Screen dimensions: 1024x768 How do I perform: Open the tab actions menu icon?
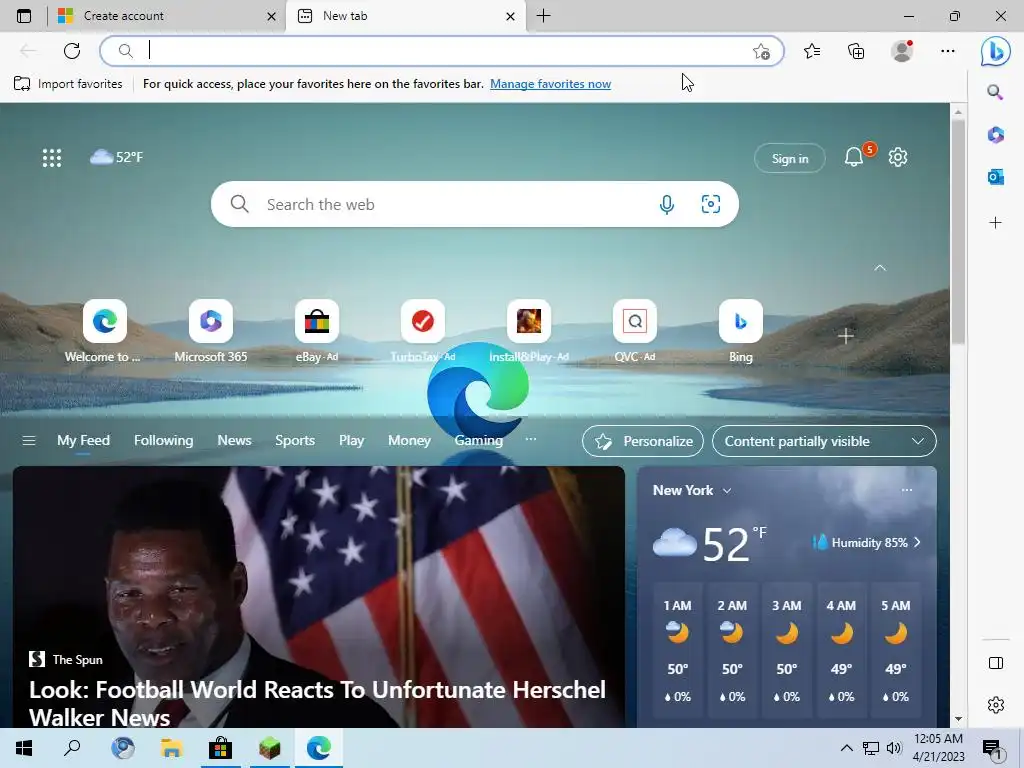(24, 16)
